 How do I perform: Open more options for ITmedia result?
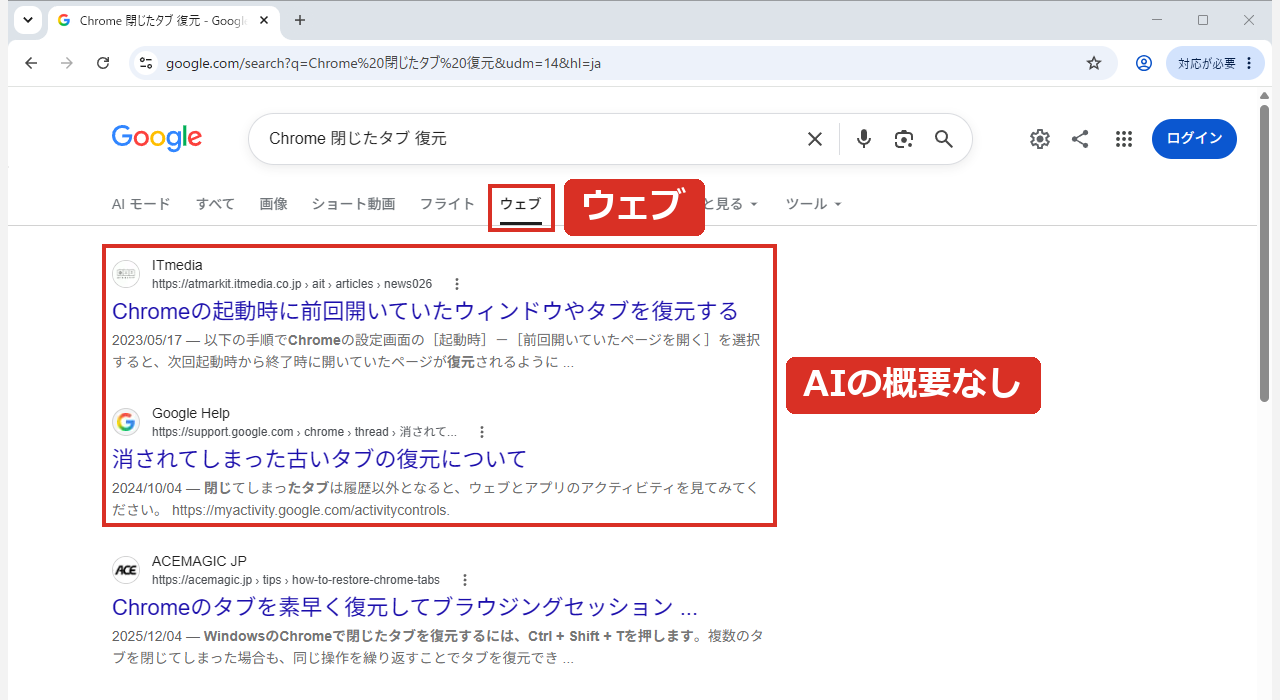(457, 284)
